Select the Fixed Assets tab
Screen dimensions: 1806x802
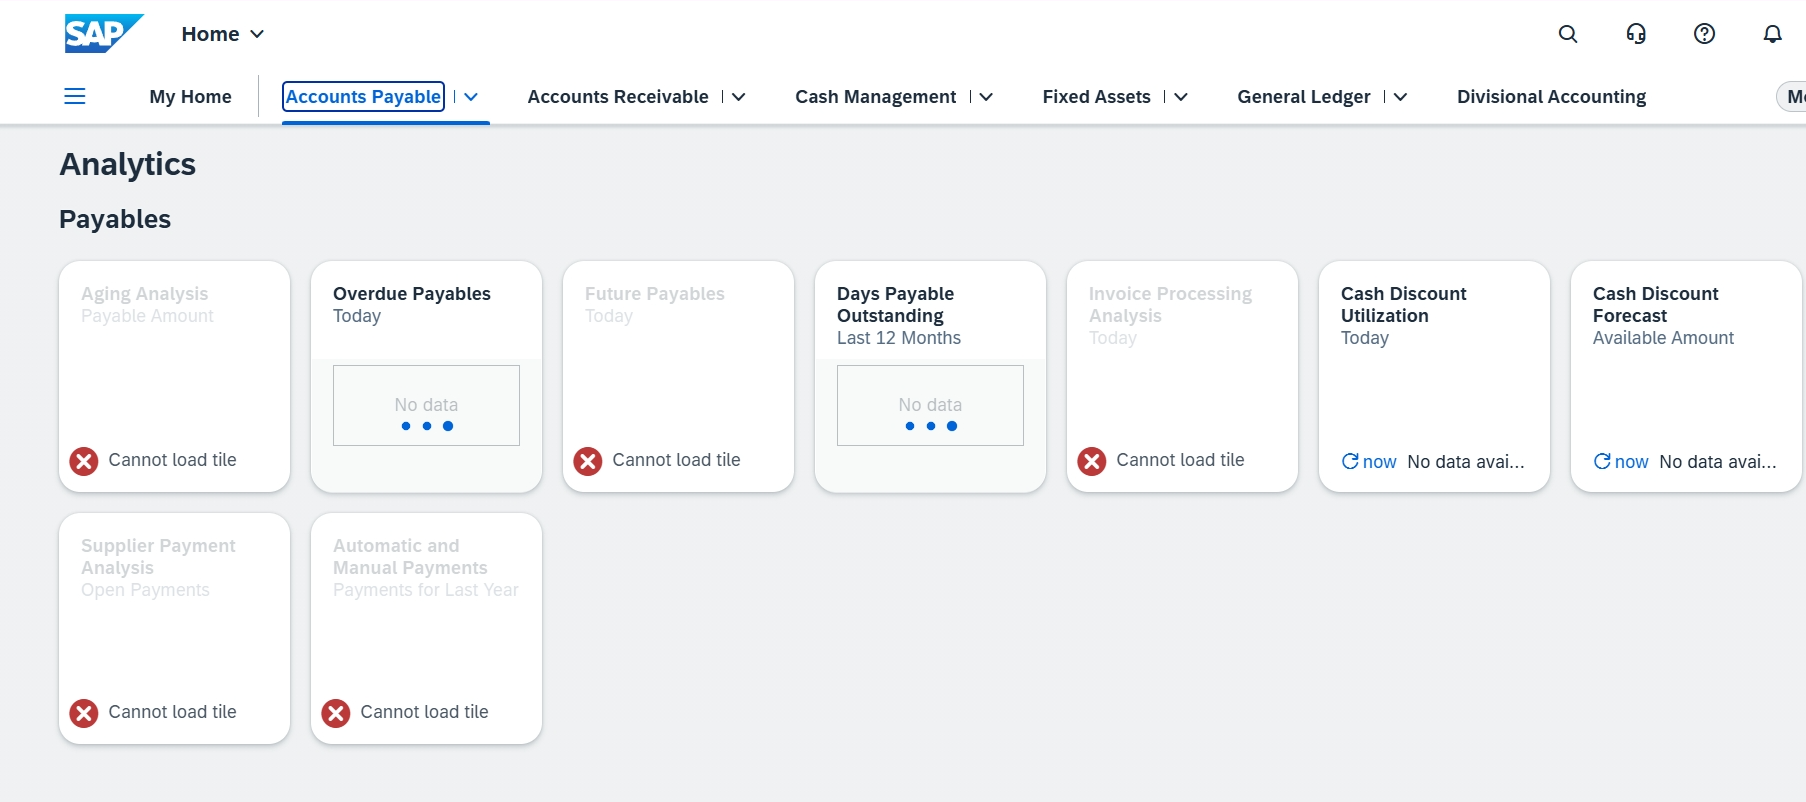pyautogui.click(x=1096, y=97)
